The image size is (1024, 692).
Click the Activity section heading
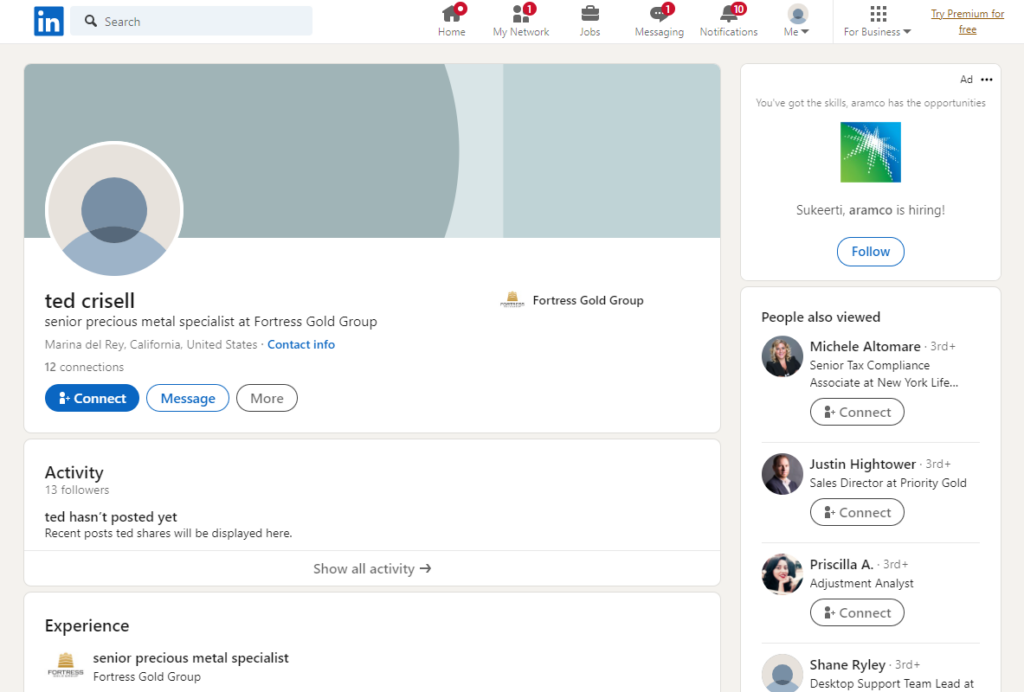point(74,473)
